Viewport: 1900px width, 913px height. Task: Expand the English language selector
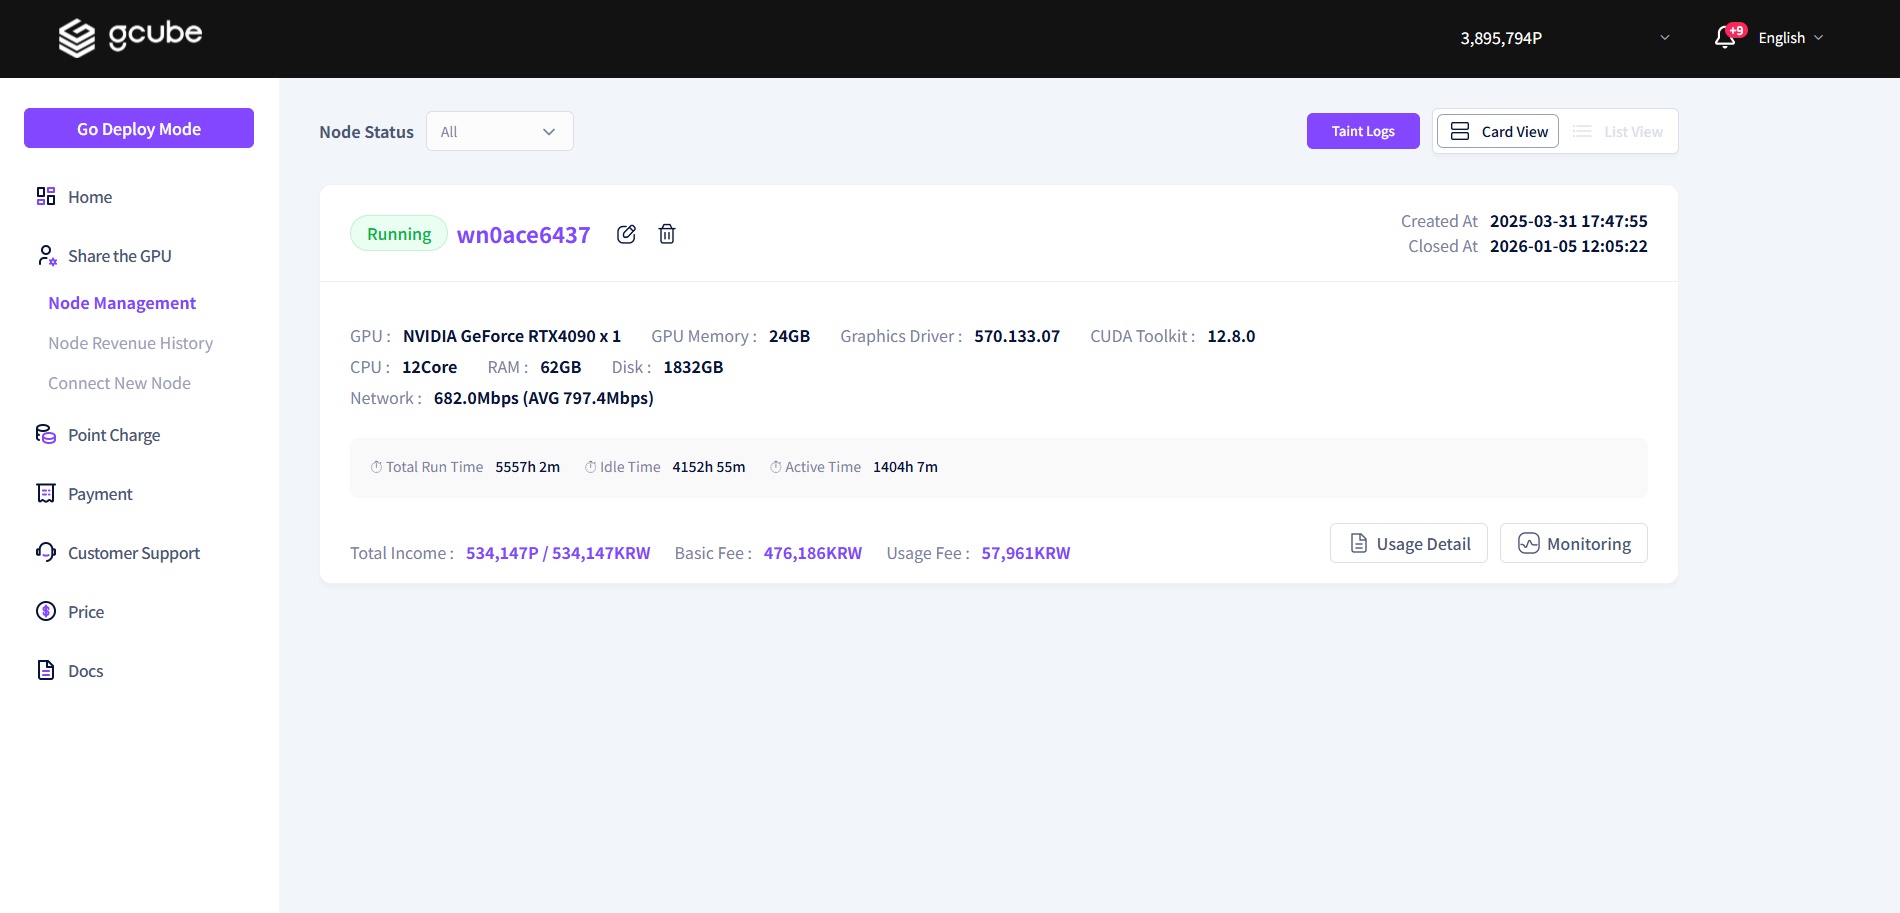coord(1791,38)
